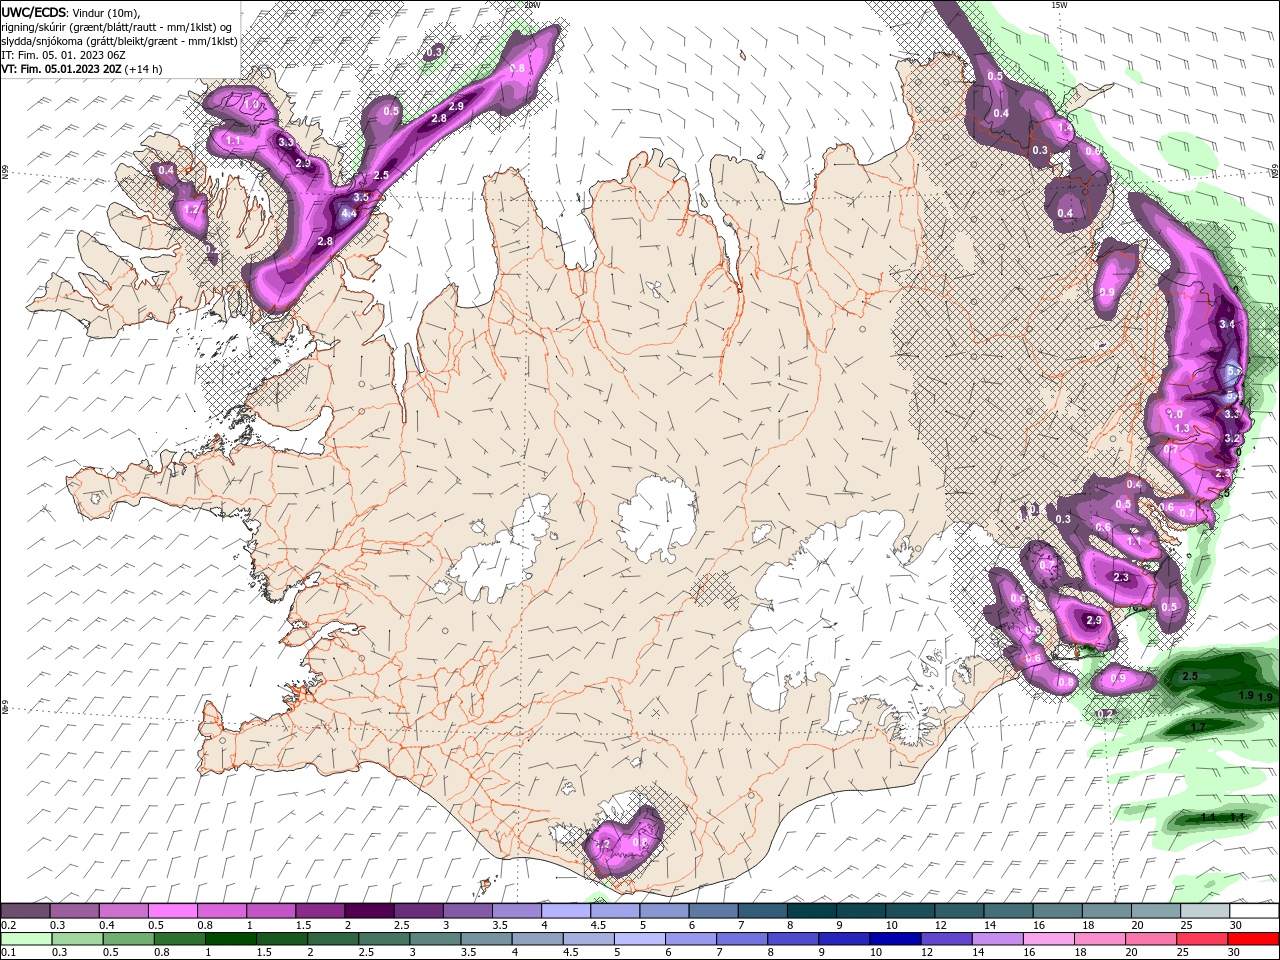Click the grey-purple first swatch above 0.2, upper legend
This screenshot has height=960, width=1280.
pos(25,911)
